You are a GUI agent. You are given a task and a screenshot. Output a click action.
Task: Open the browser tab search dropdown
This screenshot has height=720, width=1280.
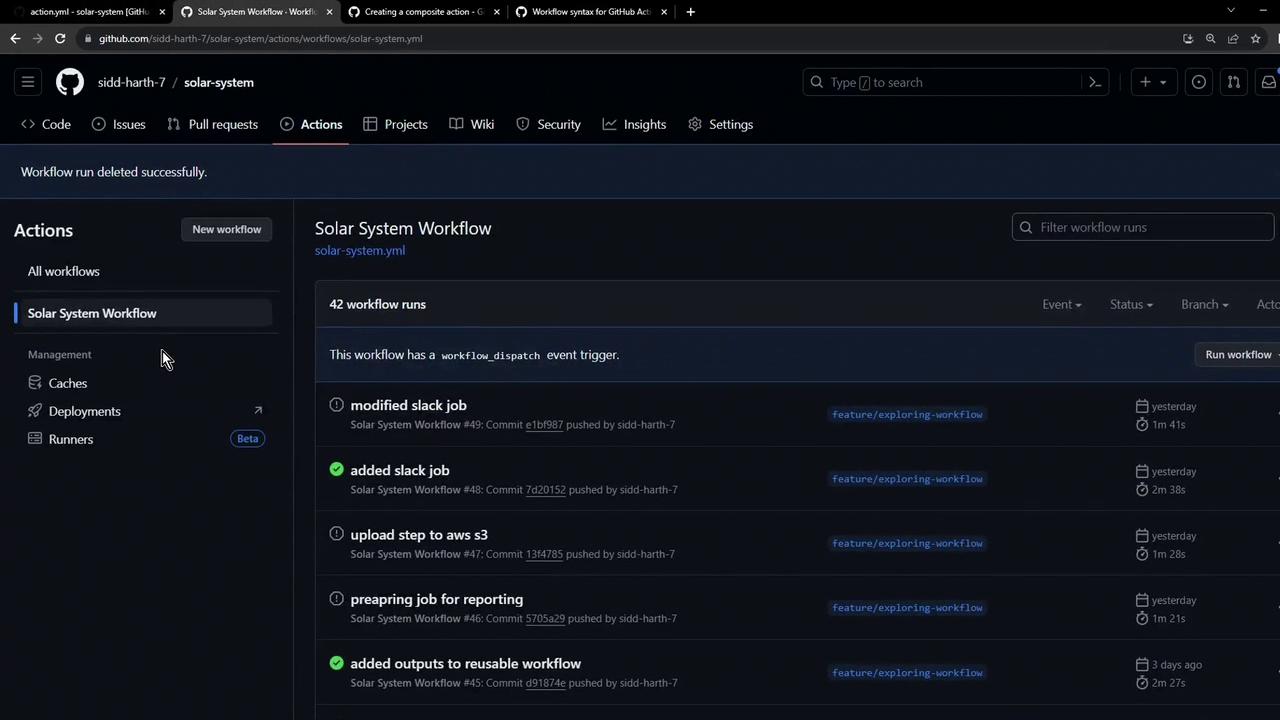[1231, 11]
